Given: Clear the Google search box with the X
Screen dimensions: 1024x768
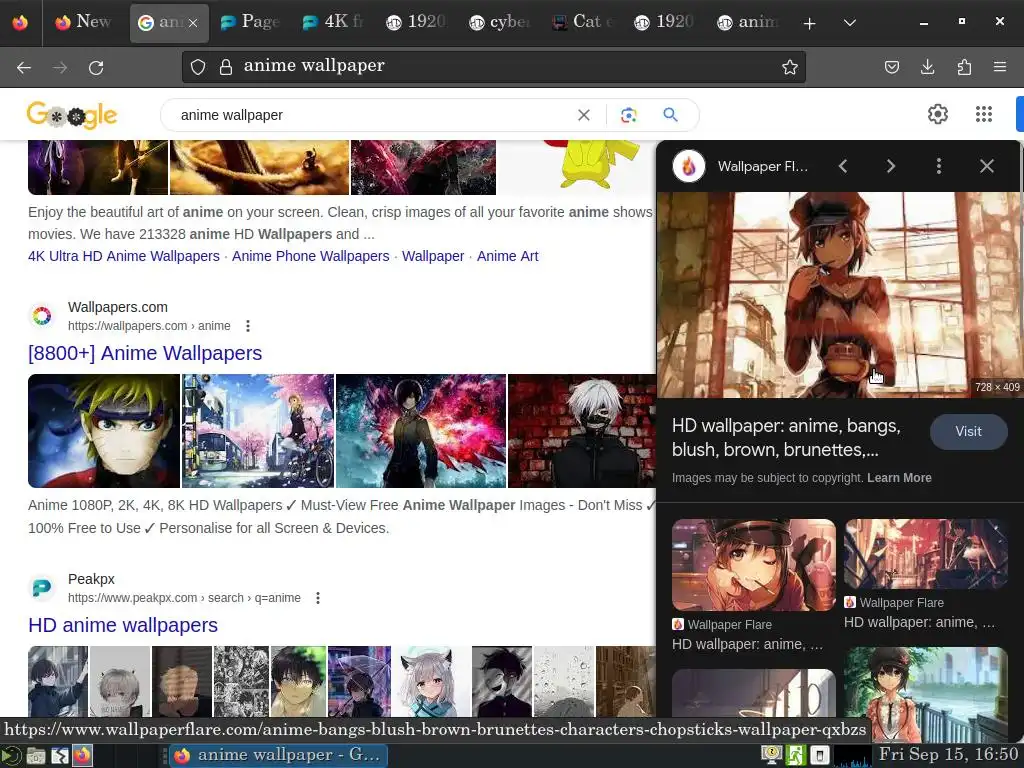Looking at the screenshot, I should [584, 115].
